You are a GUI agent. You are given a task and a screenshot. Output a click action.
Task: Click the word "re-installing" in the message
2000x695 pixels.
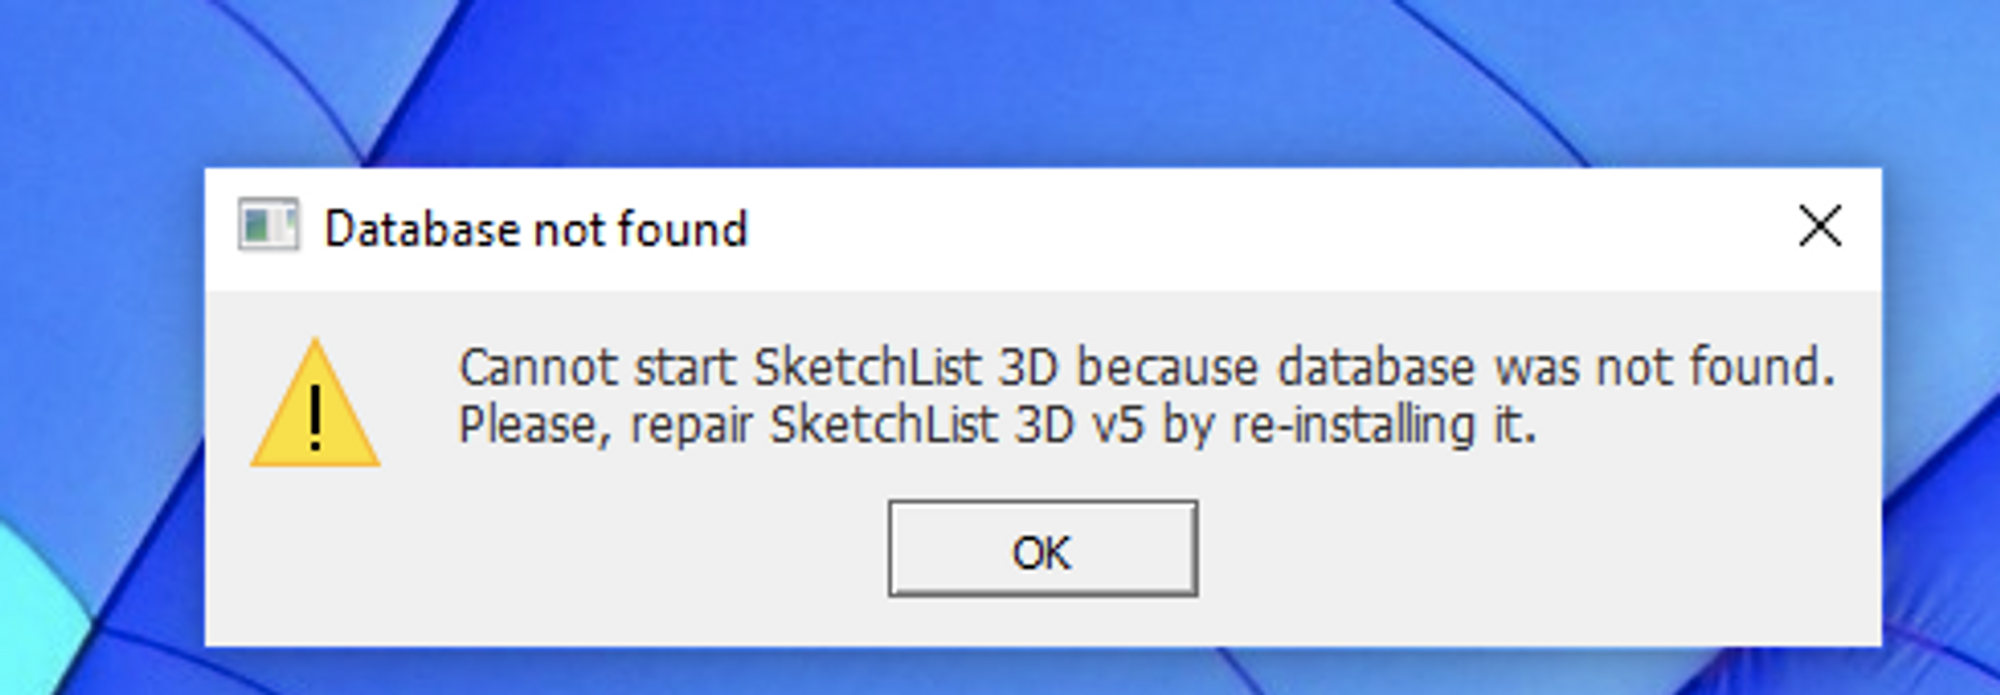coord(1353,425)
